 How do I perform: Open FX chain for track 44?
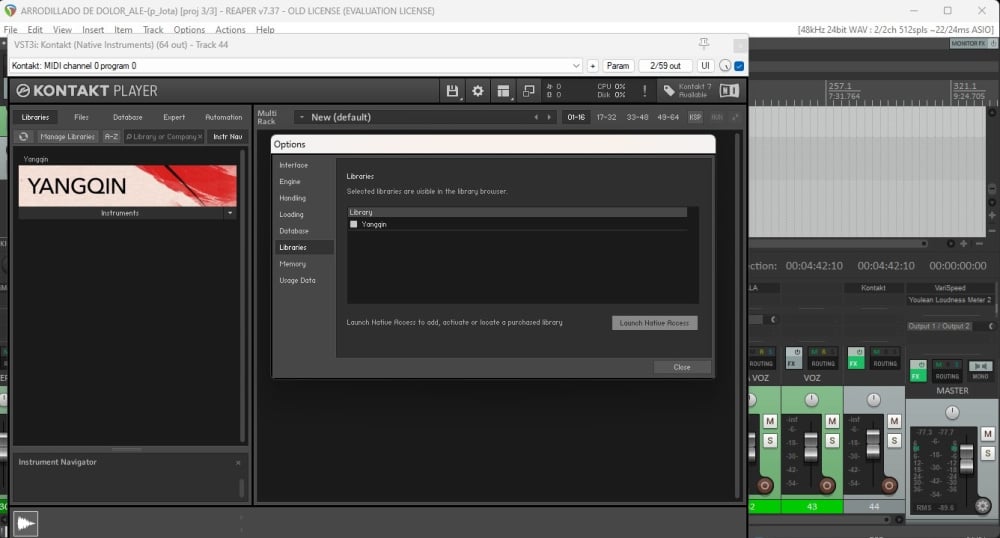point(855,363)
